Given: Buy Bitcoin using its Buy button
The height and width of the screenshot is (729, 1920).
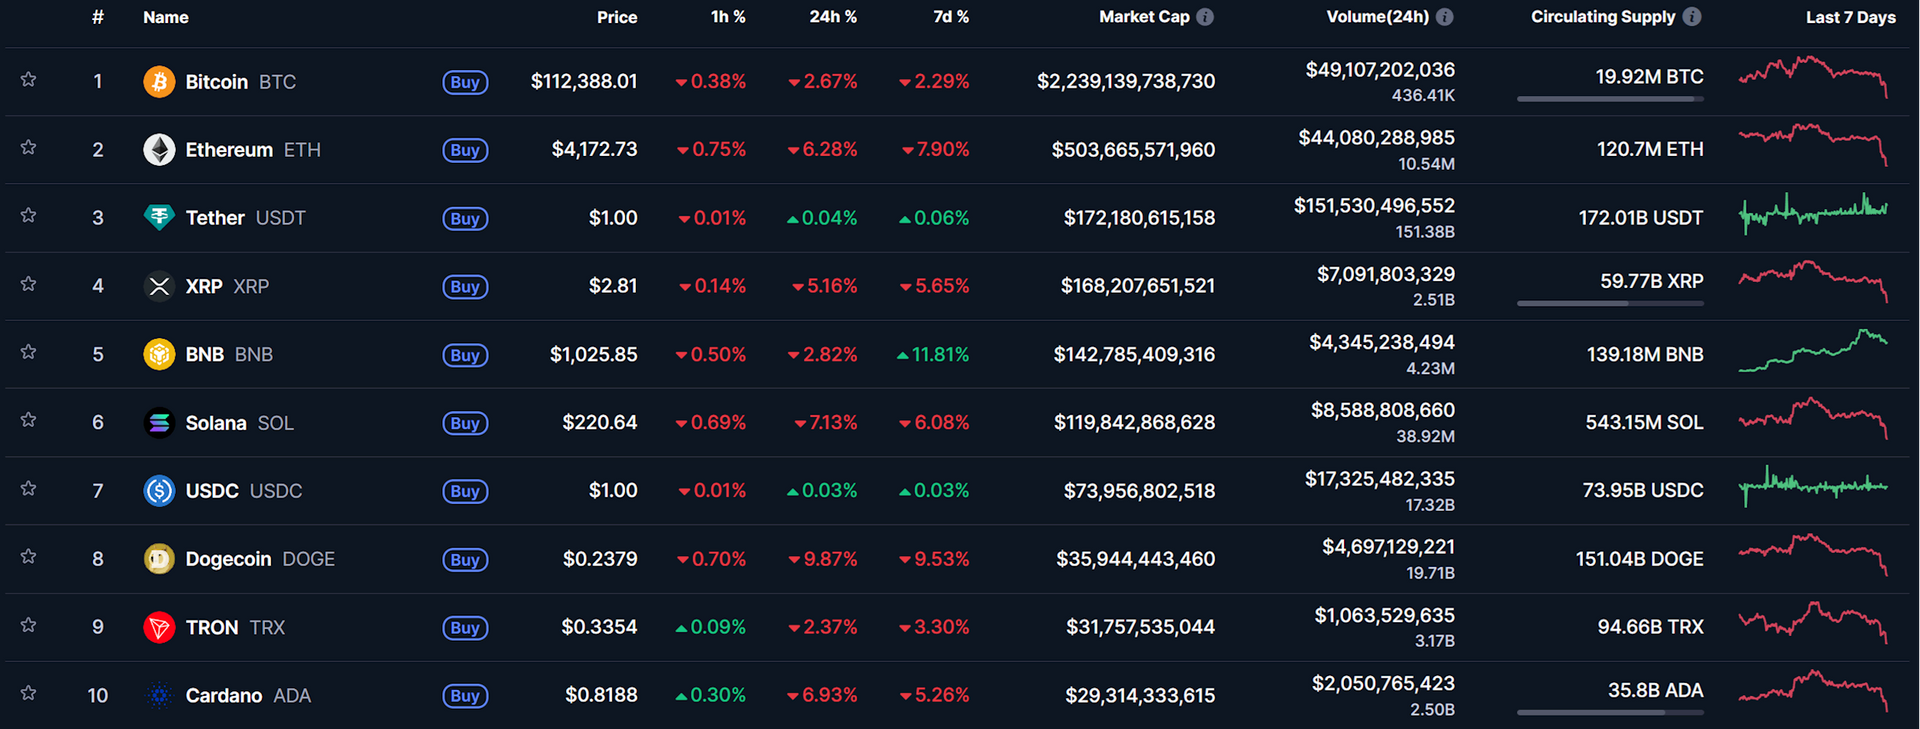Looking at the screenshot, I should pos(465,82).
